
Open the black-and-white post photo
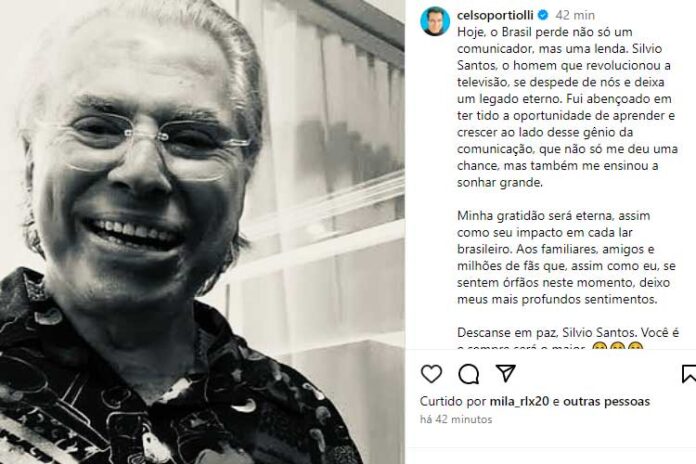[202, 232]
